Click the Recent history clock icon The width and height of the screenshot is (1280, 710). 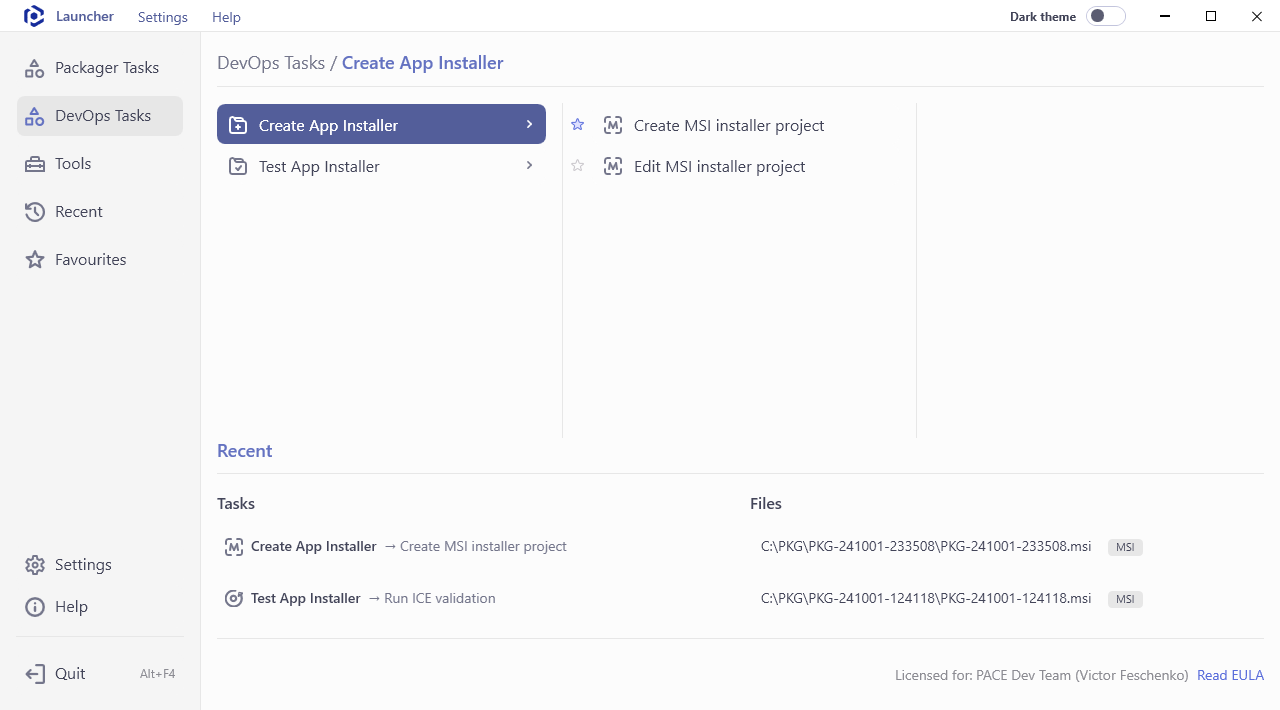click(x=35, y=212)
